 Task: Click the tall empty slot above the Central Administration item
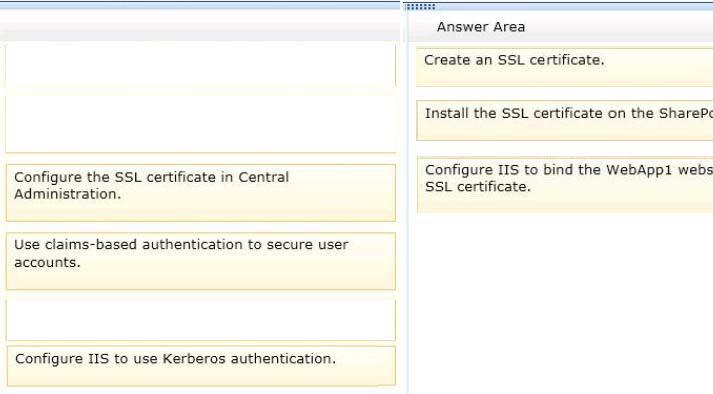201,124
